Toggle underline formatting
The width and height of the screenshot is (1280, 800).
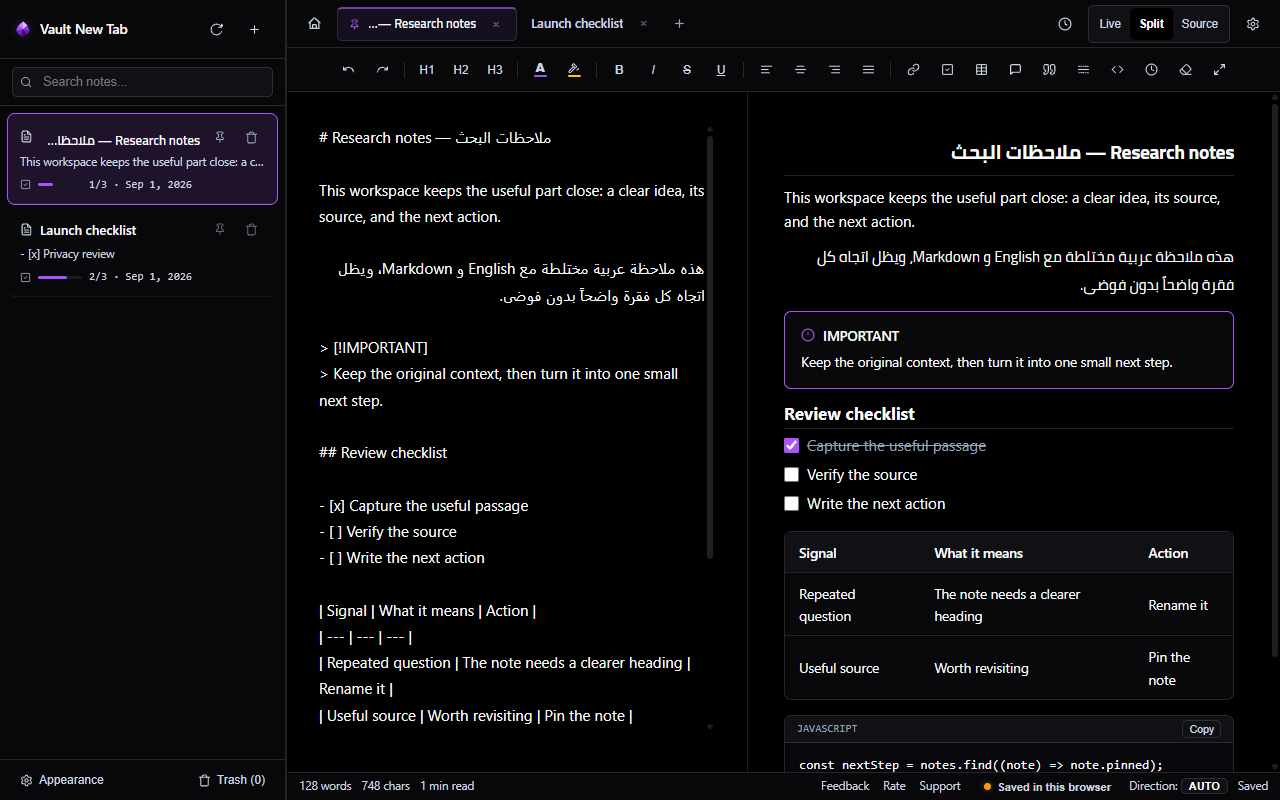pos(721,70)
